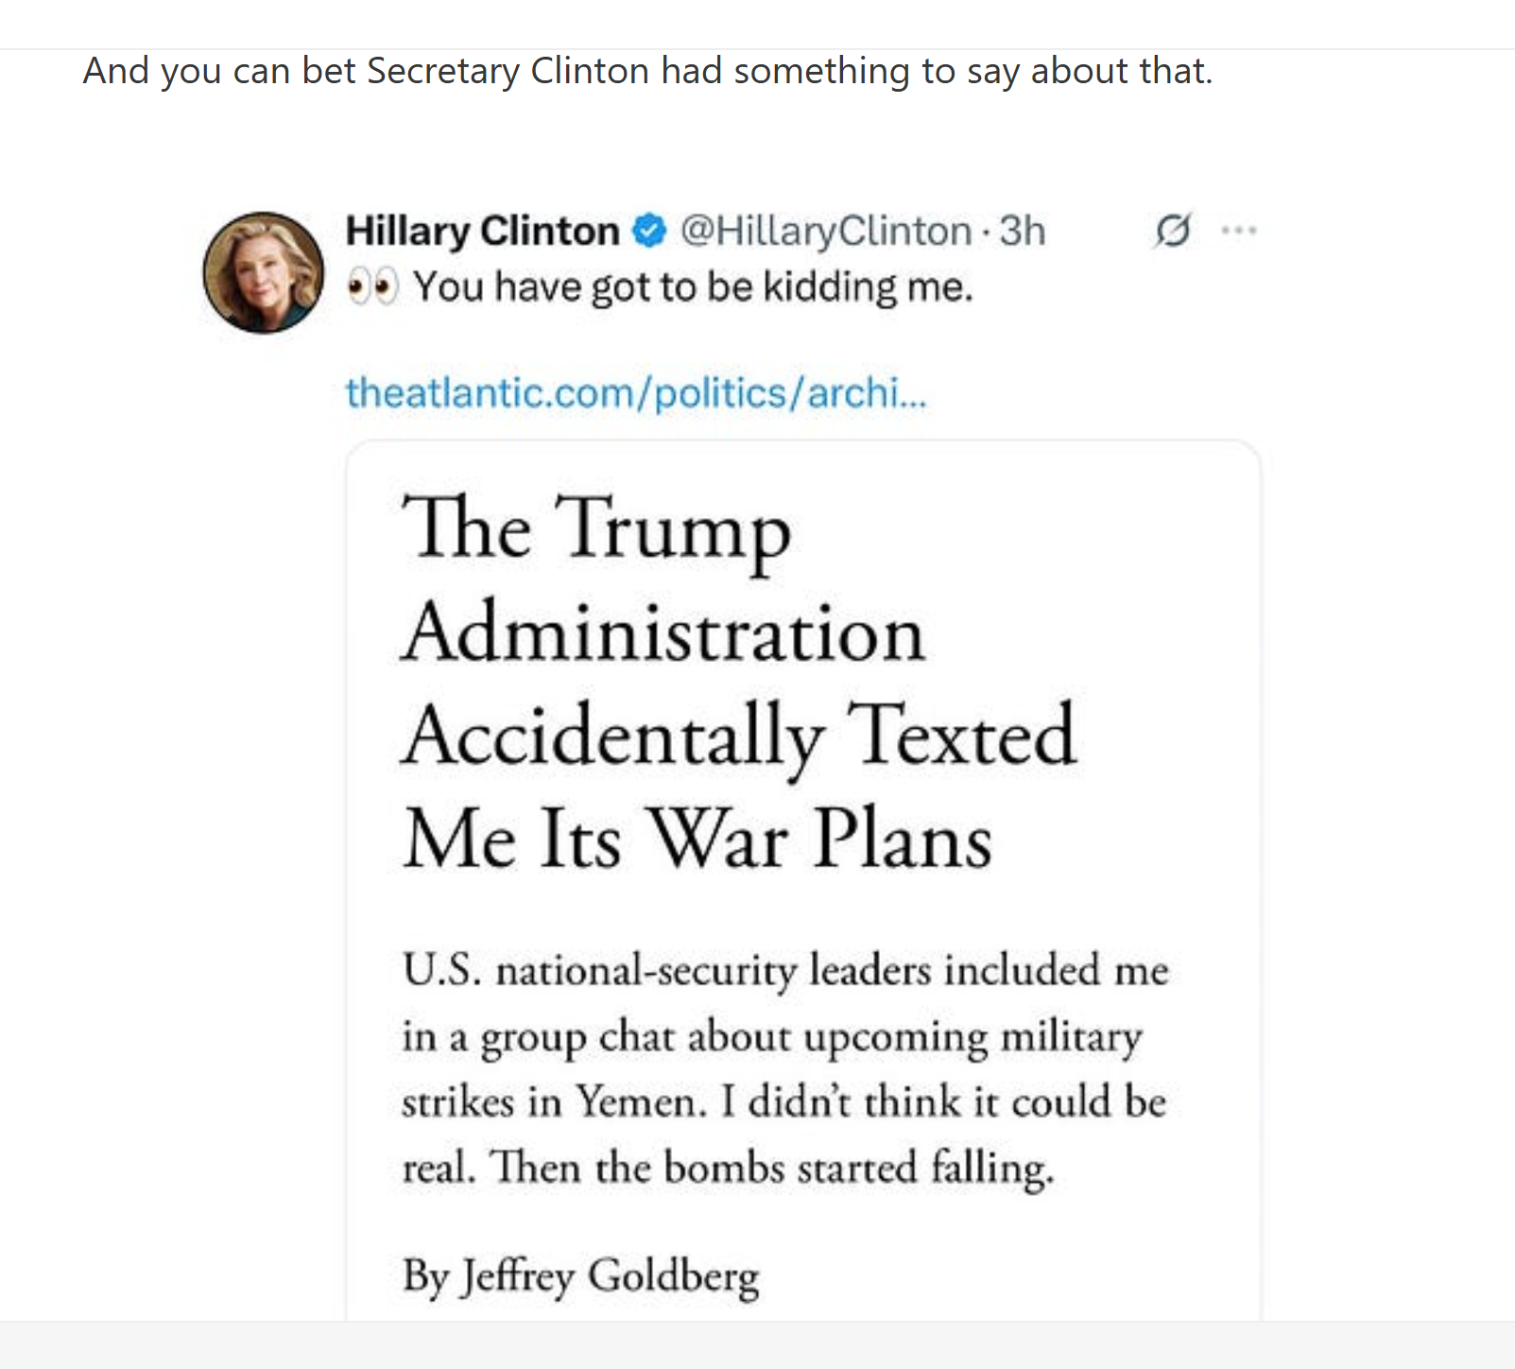Click 'Then the bombs started falling.' sentence
Screen dimensions: 1515x1369
[772, 1168]
